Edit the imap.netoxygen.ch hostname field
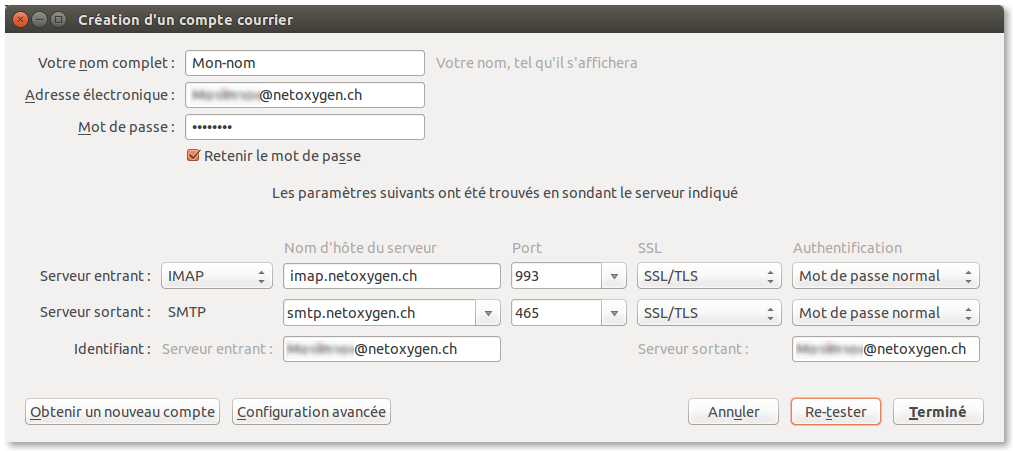The height and width of the screenshot is (451, 1013). coord(392,276)
